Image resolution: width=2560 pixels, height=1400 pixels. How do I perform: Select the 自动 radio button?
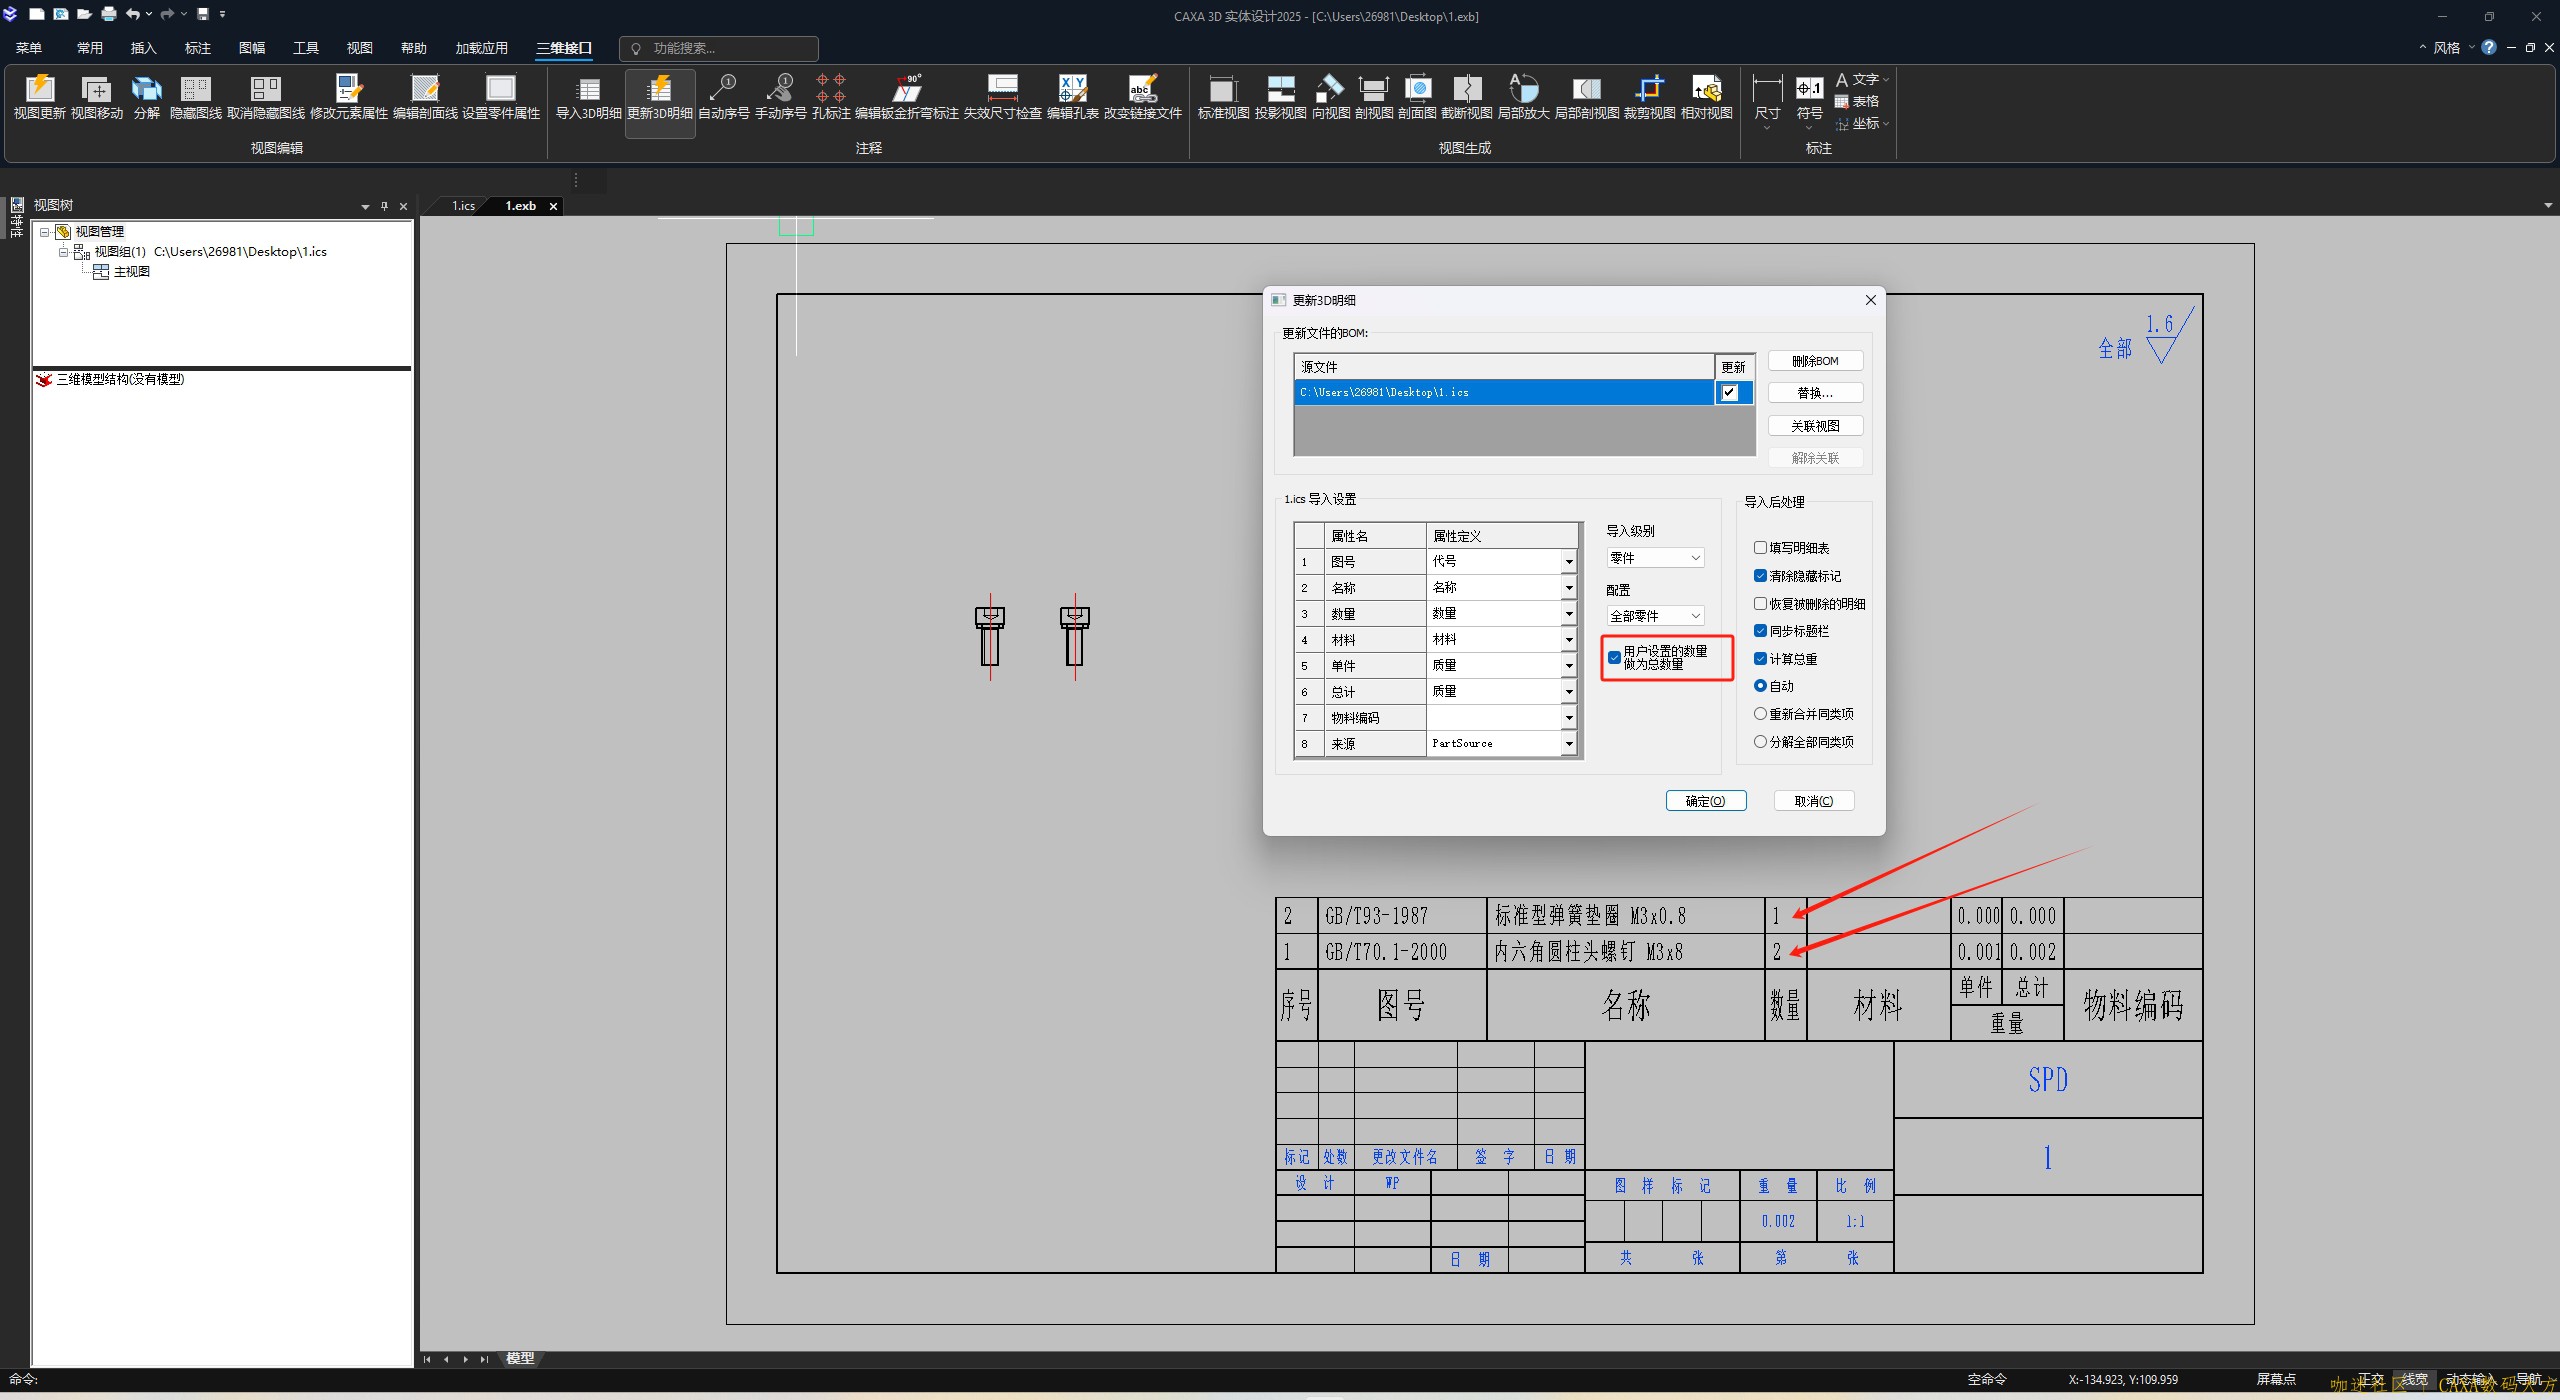[x=1760, y=686]
